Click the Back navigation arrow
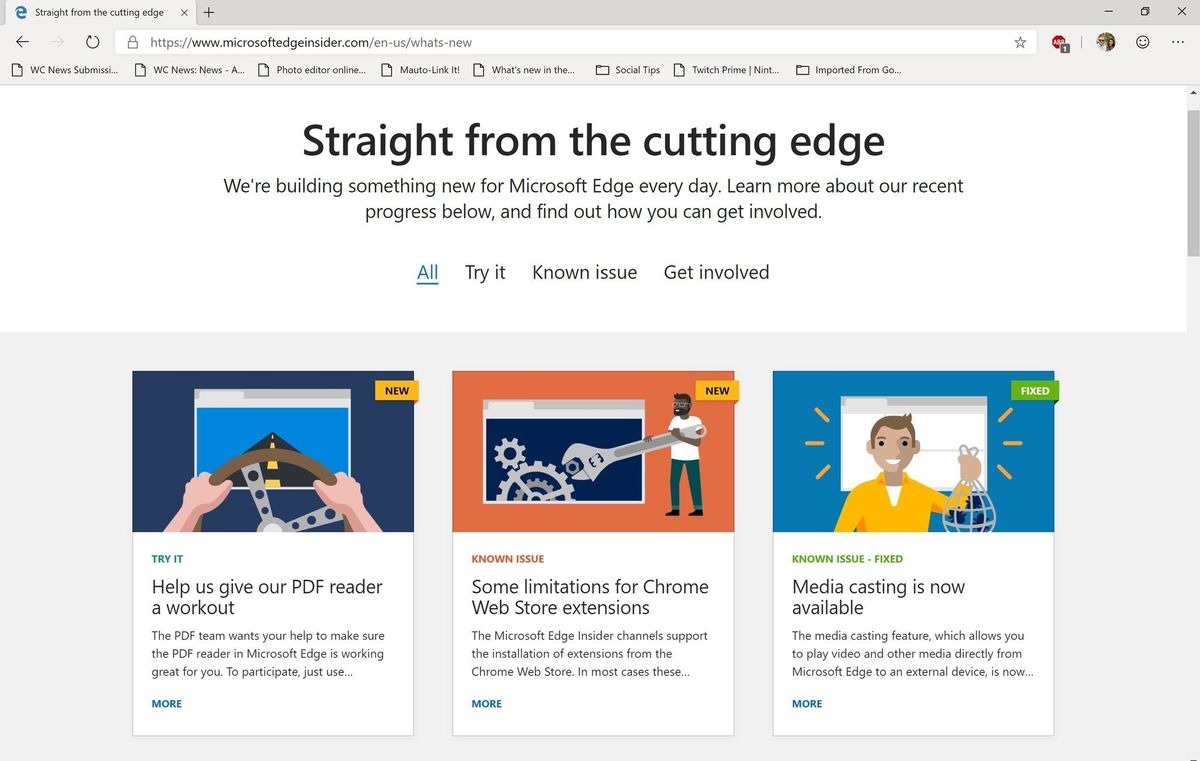 coord(22,42)
